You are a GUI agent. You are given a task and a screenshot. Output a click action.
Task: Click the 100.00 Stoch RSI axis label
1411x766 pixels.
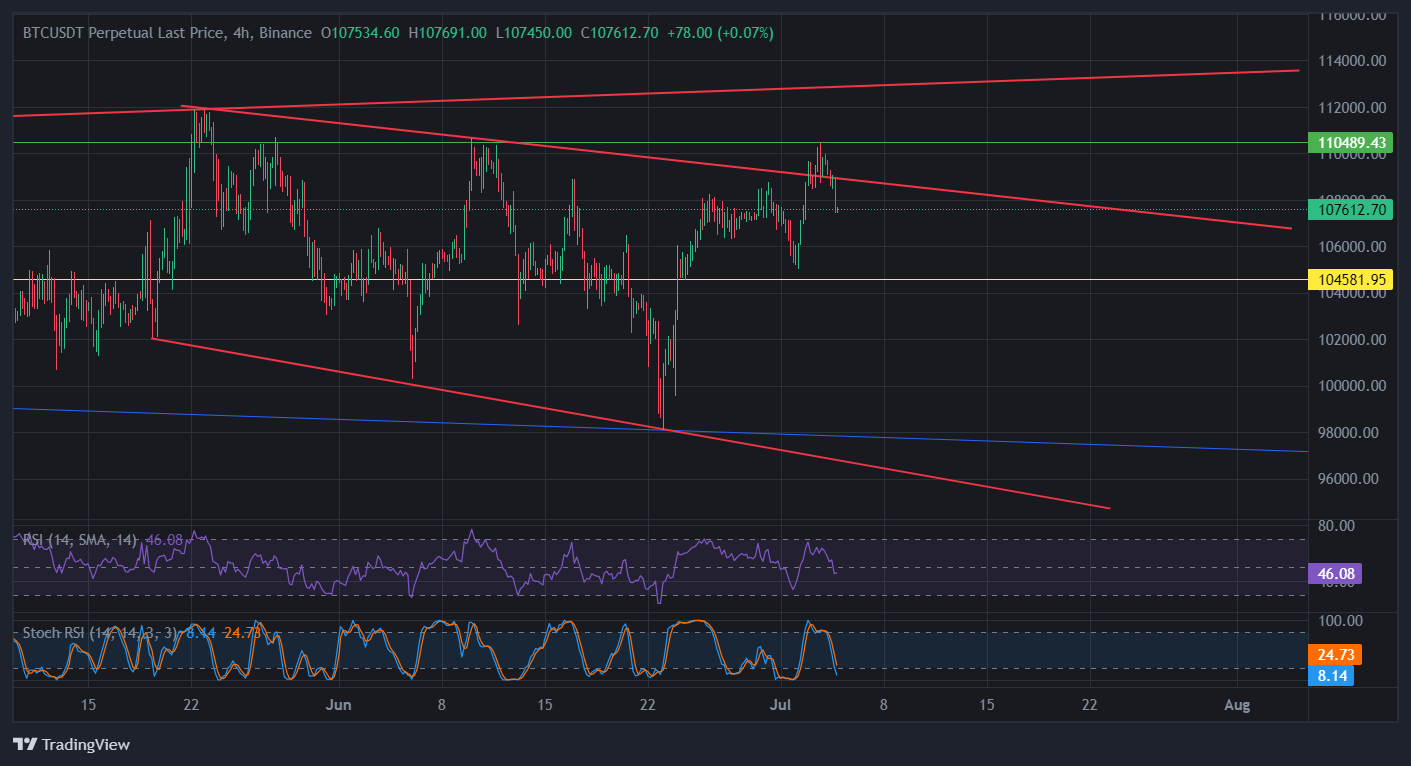click(1340, 620)
